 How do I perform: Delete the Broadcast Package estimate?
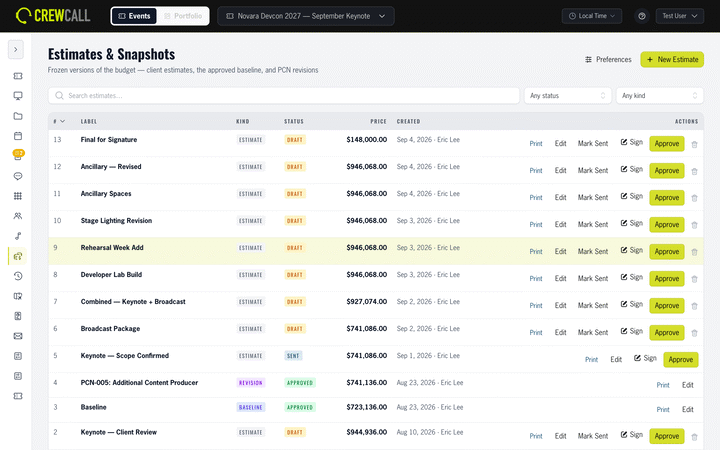(694, 333)
